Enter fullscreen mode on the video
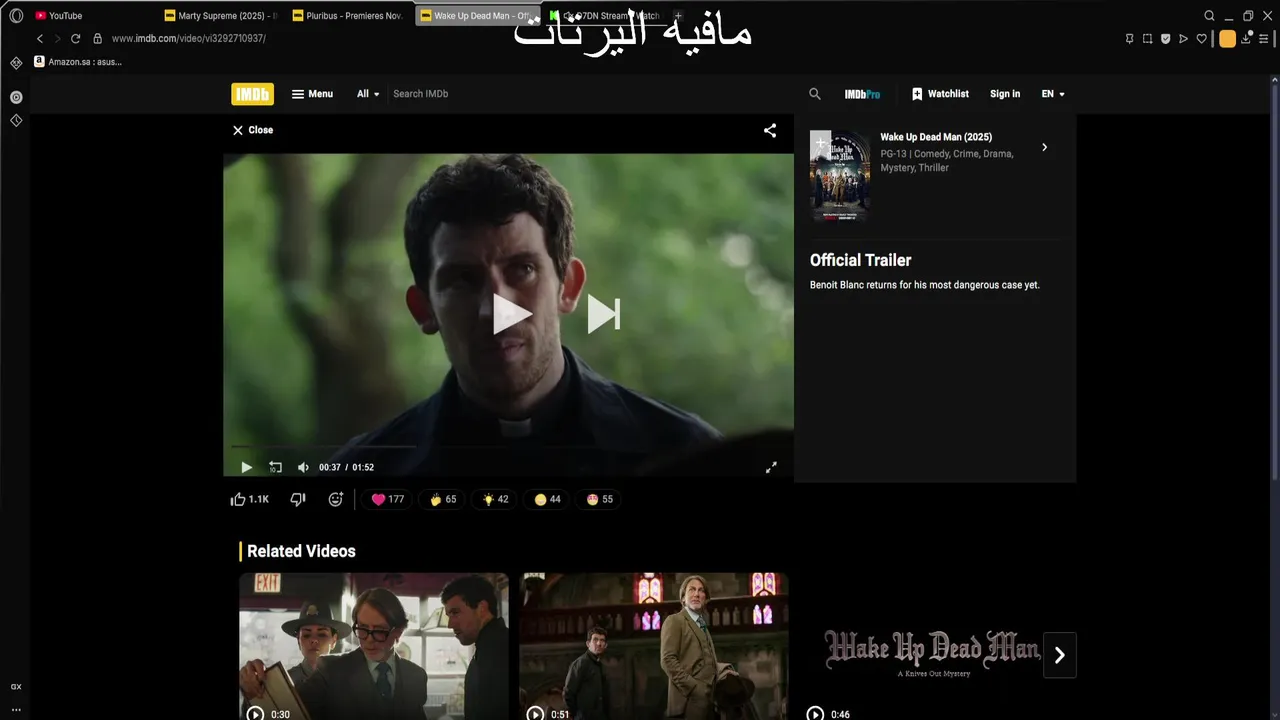Screen dimensions: 1280x720 click(x=771, y=467)
